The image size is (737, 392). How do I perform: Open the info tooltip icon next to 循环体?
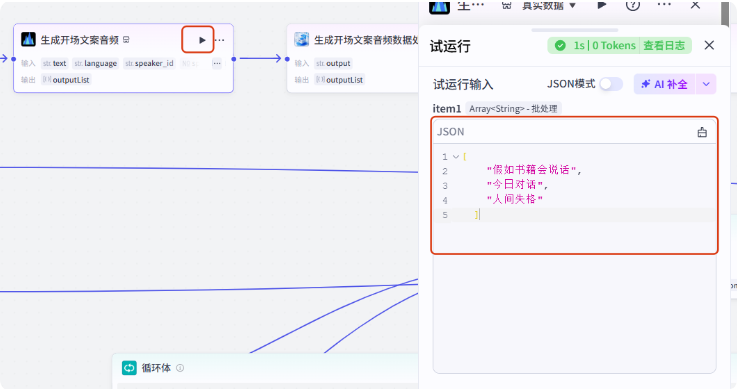point(180,368)
